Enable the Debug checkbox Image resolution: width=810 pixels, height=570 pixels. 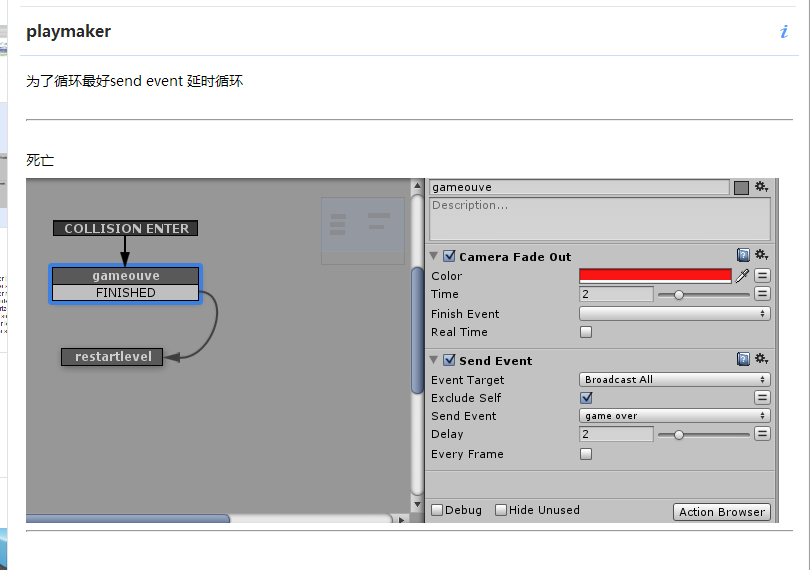[437, 510]
